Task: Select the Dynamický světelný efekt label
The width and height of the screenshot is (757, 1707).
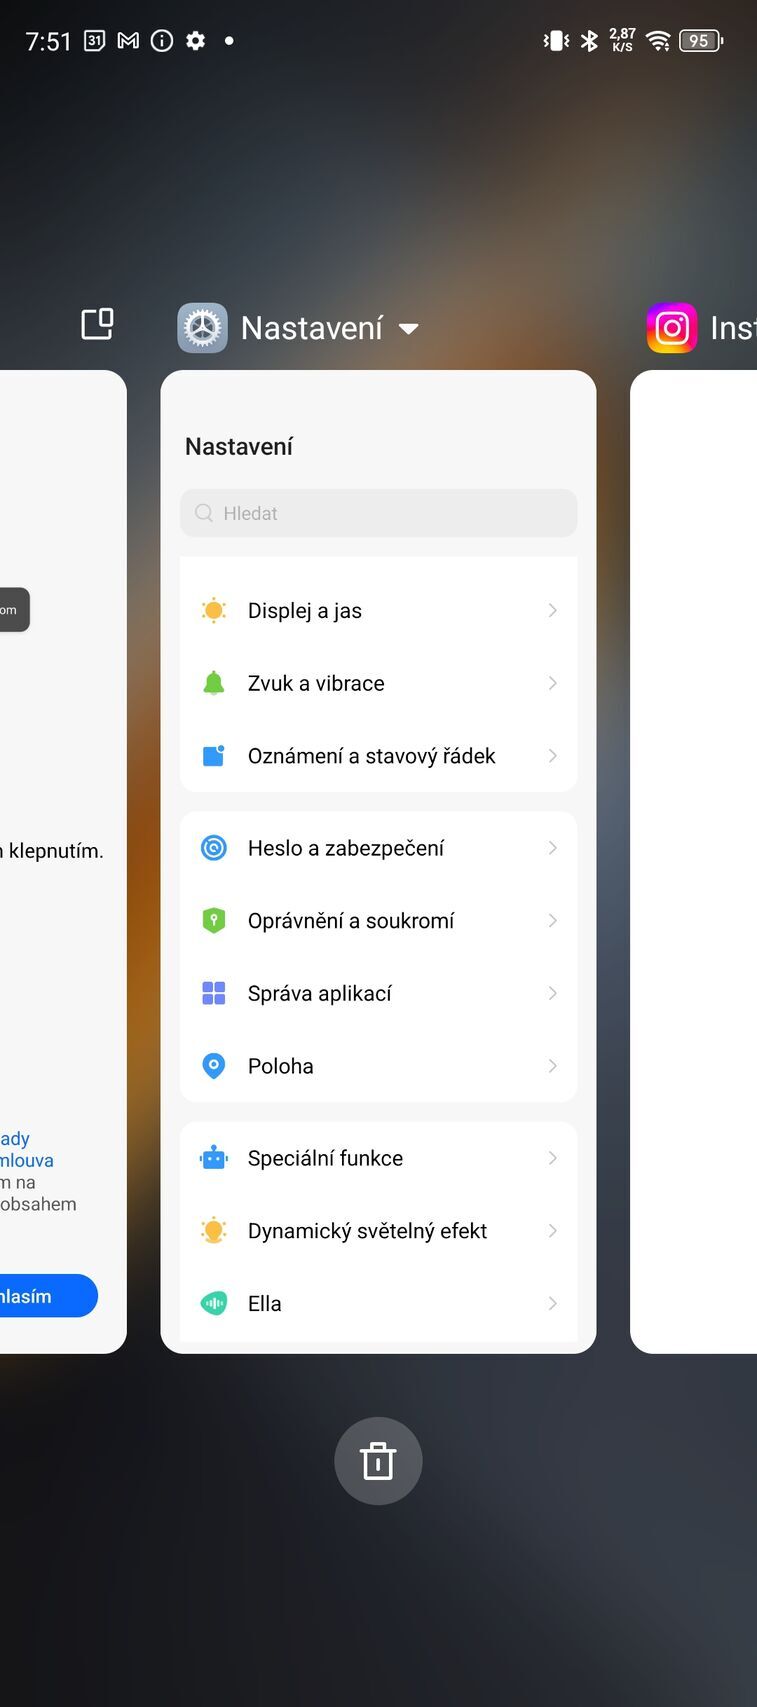Action: [x=368, y=1231]
